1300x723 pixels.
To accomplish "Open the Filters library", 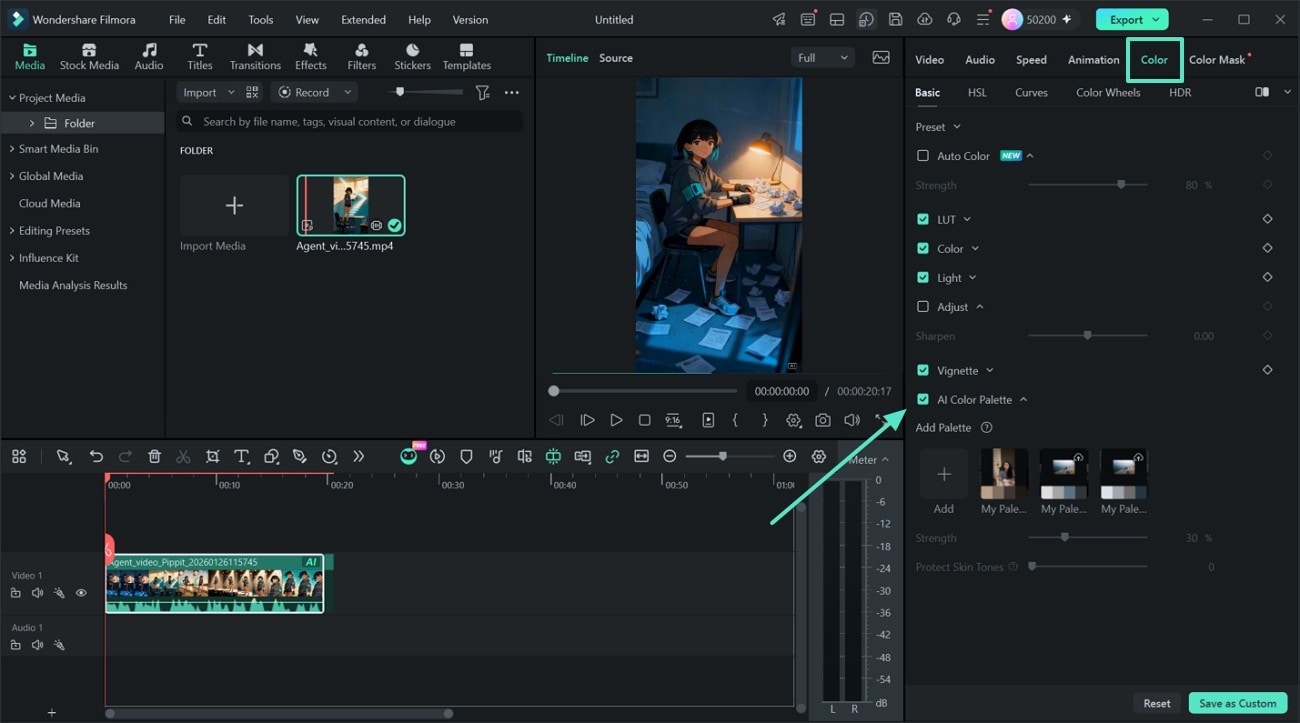I will 361,57.
